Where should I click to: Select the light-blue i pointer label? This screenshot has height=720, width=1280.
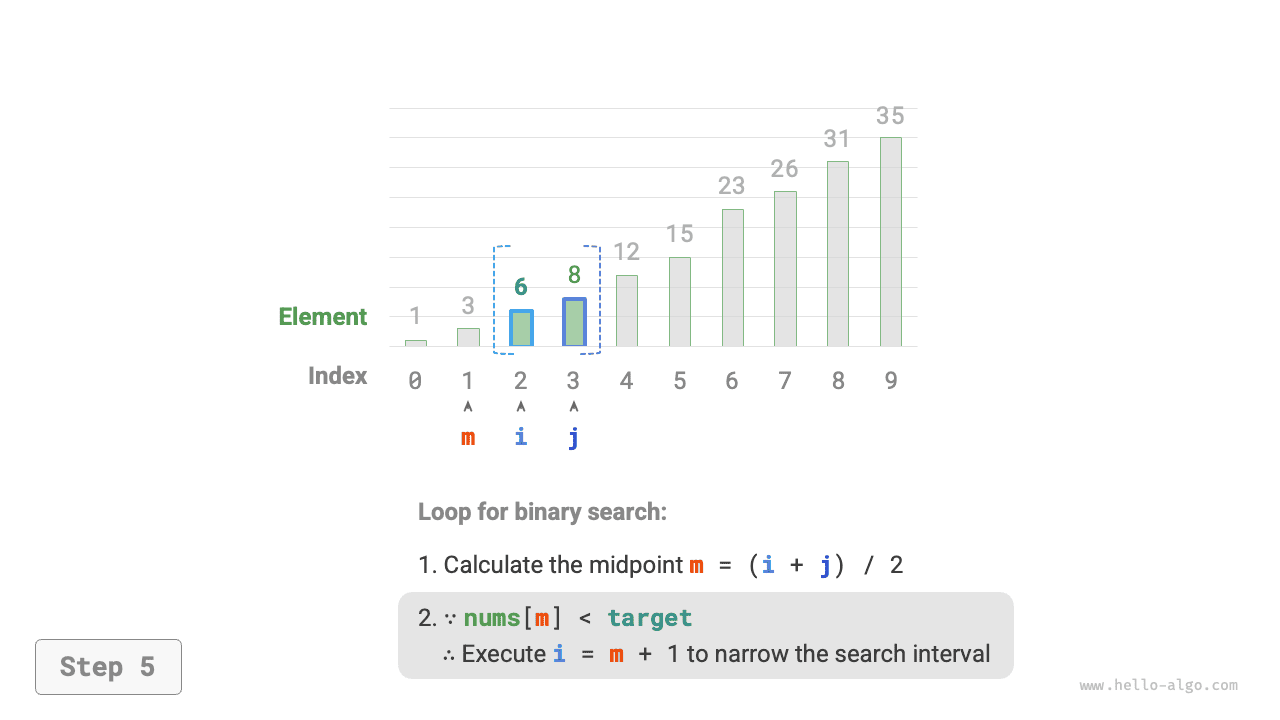click(x=521, y=437)
